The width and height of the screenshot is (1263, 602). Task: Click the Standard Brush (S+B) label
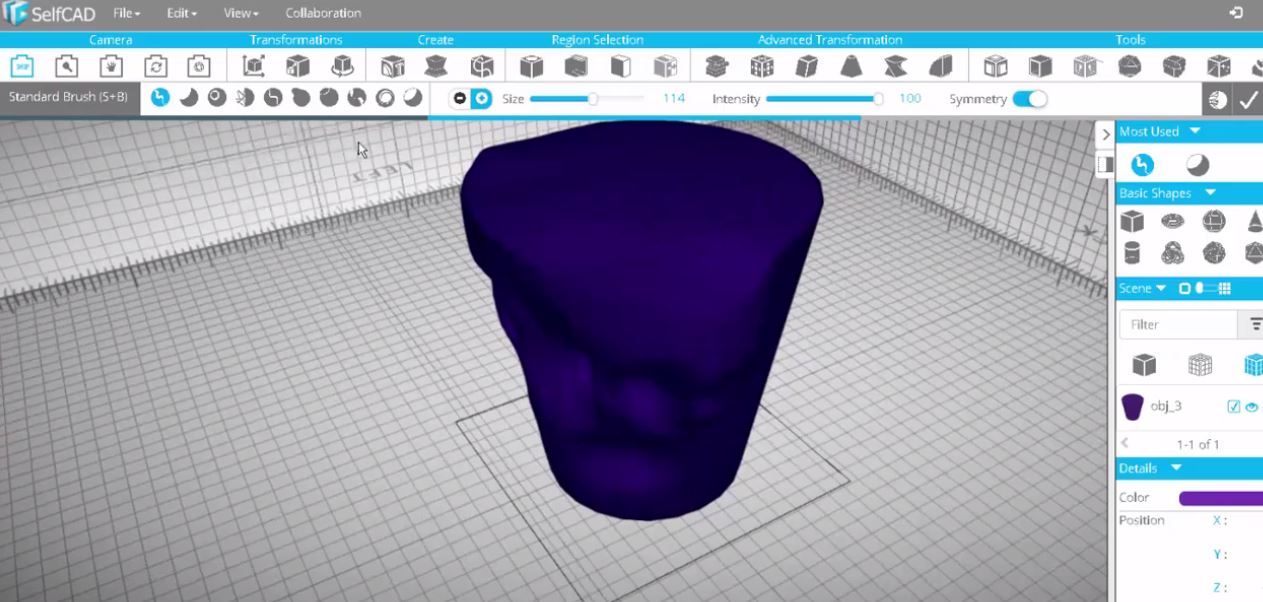[x=68, y=99]
